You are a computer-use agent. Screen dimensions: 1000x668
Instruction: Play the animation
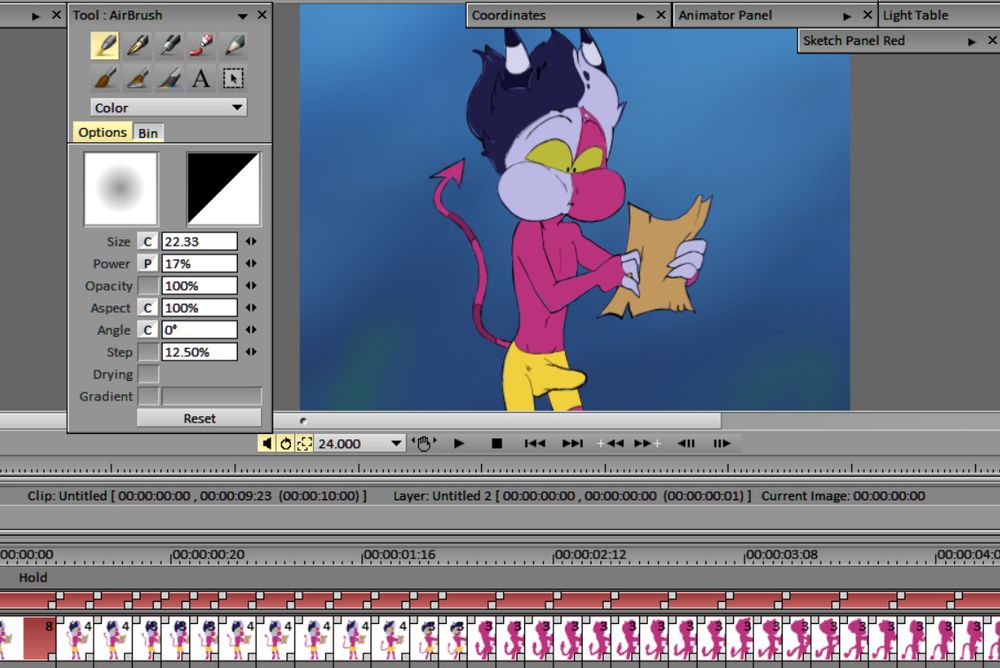pyautogui.click(x=459, y=443)
